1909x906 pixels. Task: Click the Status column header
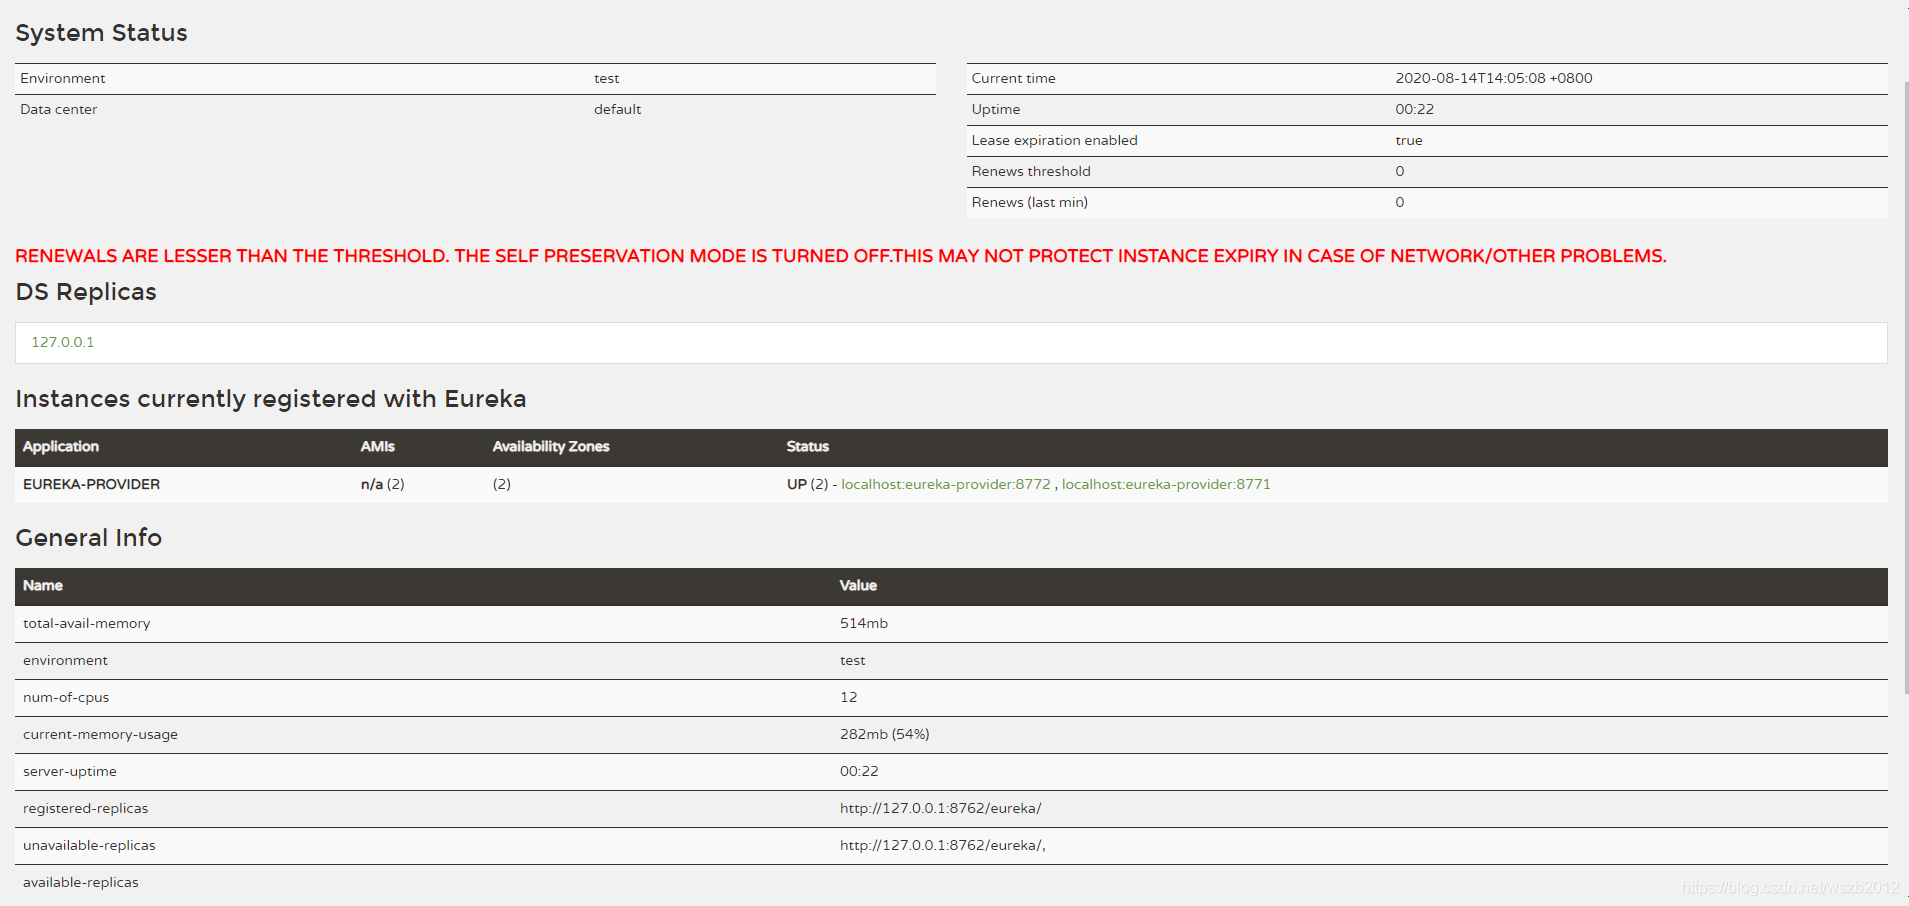808,447
